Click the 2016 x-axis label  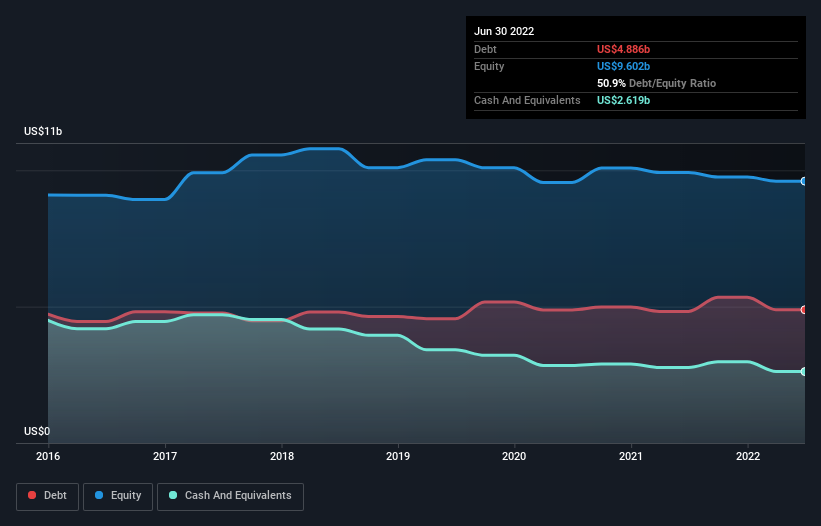tap(48, 456)
